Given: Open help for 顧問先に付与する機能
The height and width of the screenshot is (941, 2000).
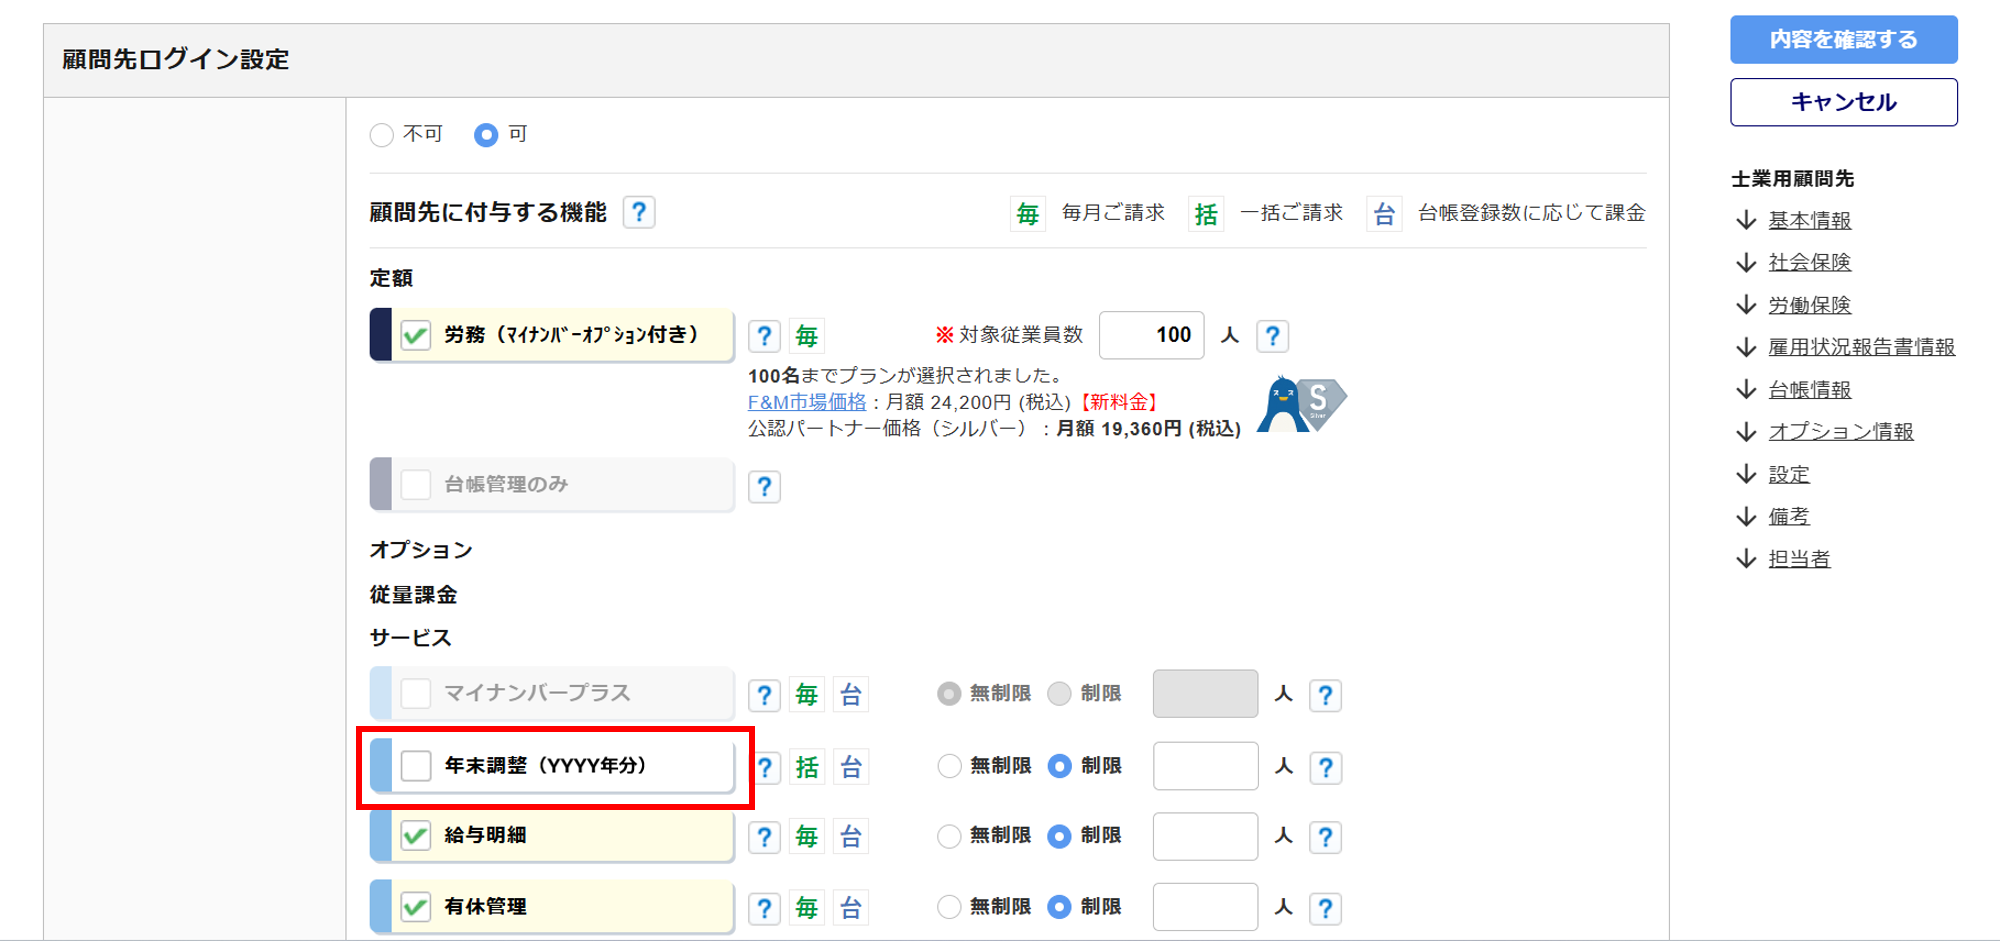Looking at the screenshot, I should [639, 212].
